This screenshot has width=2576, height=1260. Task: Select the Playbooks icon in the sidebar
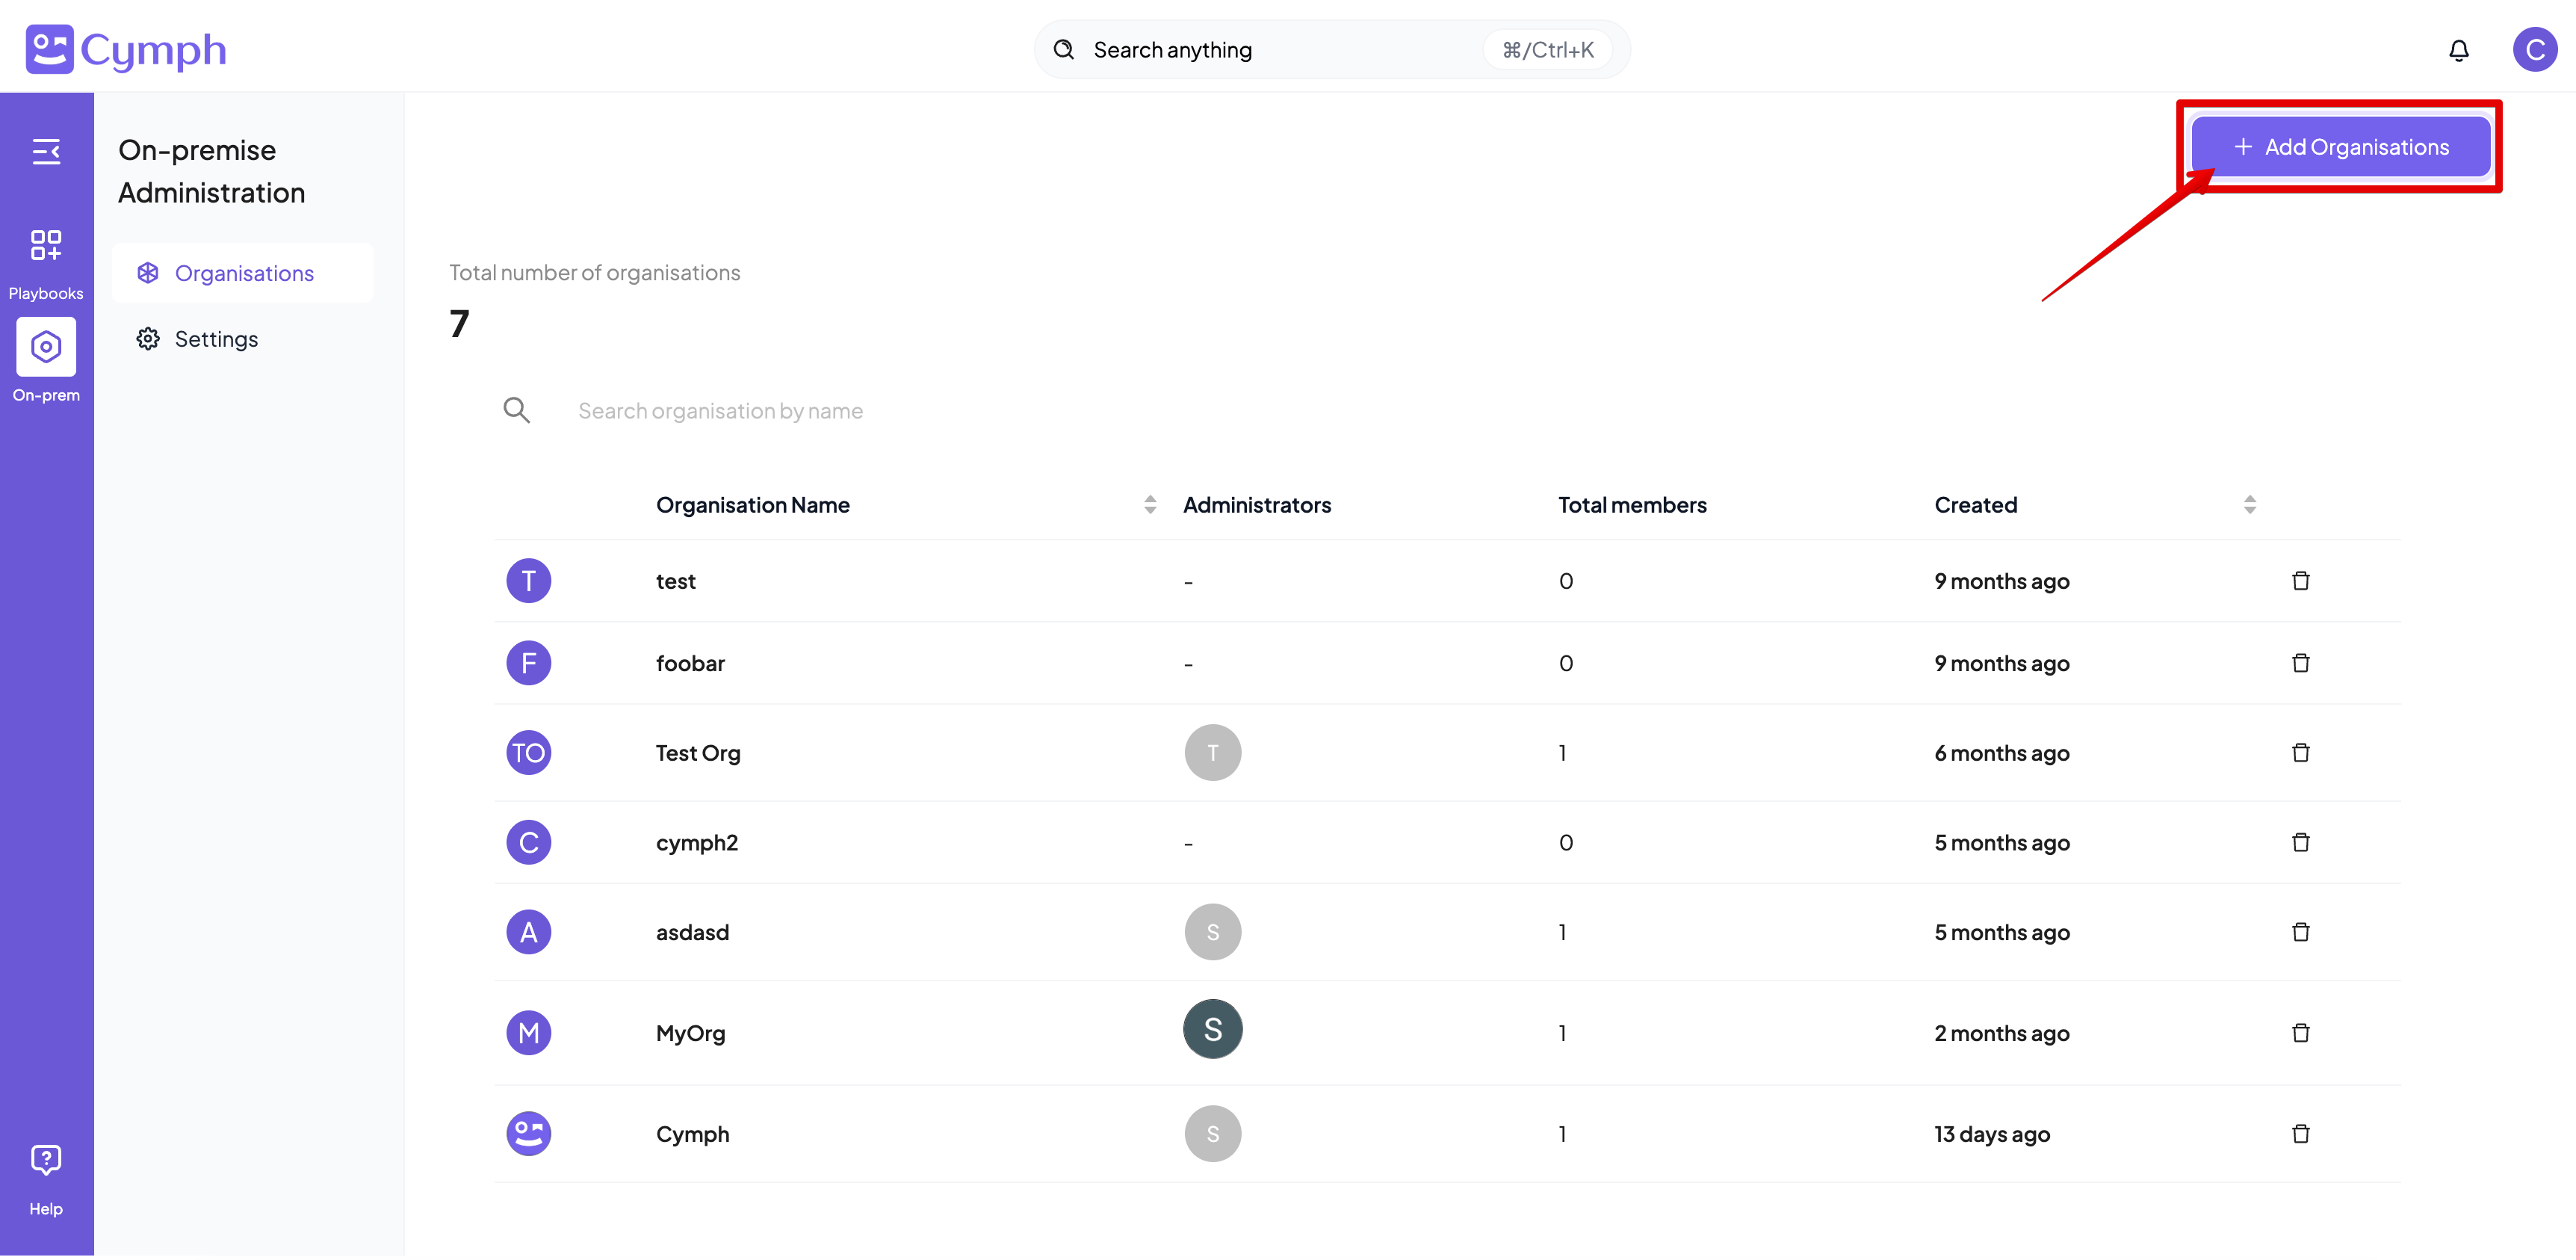(46, 245)
